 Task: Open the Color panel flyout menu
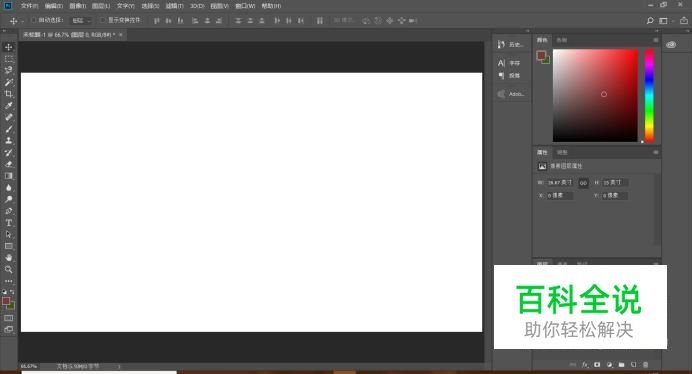click(656, 40)
